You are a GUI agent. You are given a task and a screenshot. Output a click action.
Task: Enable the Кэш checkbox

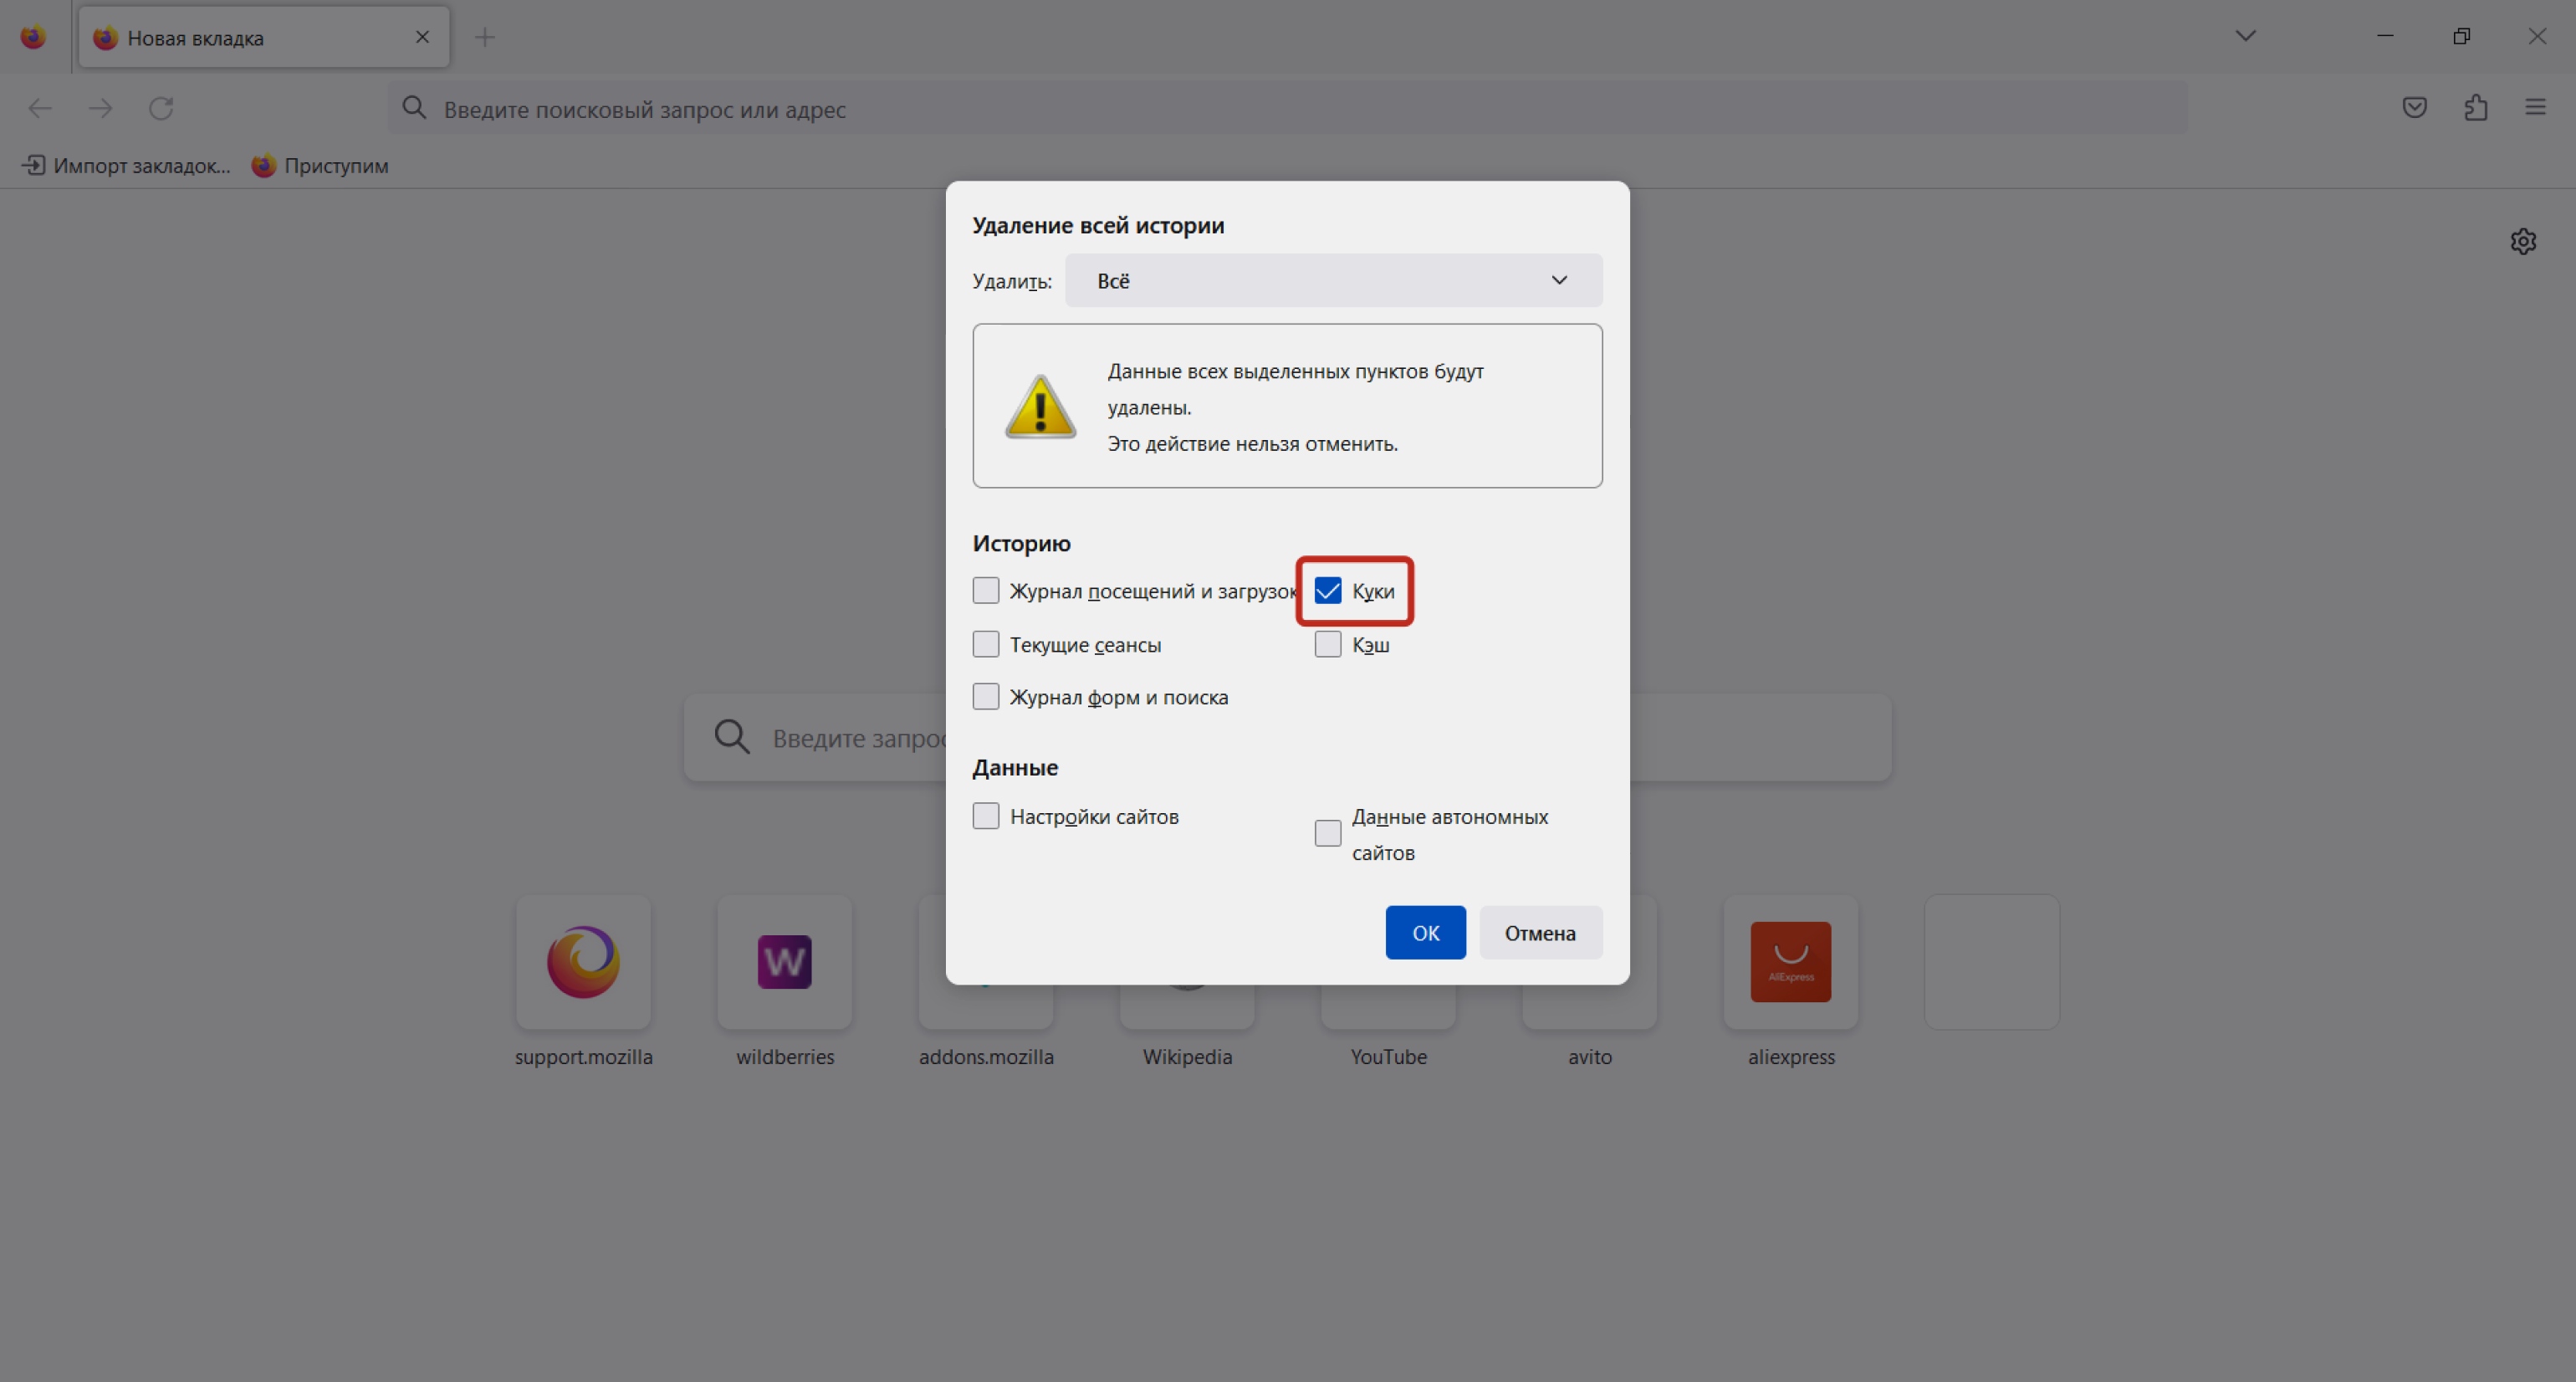[1327, 644]
